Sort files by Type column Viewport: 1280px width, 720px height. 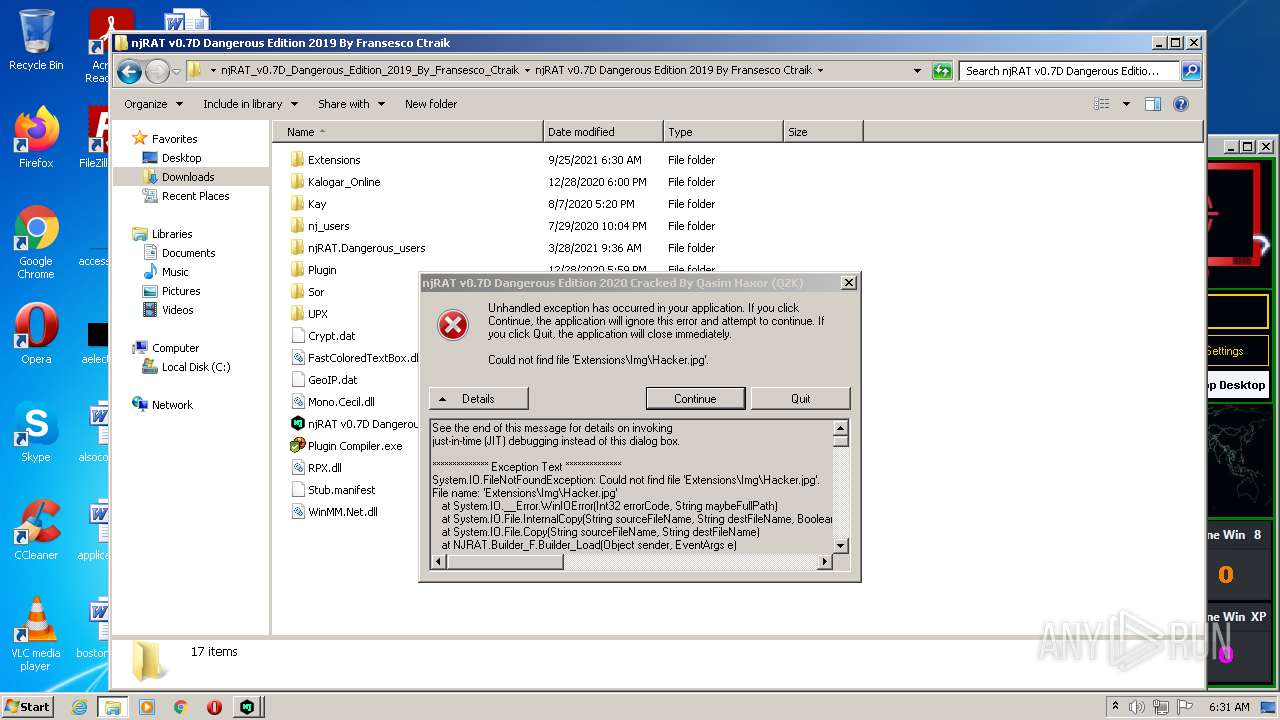tap(723, 132)
